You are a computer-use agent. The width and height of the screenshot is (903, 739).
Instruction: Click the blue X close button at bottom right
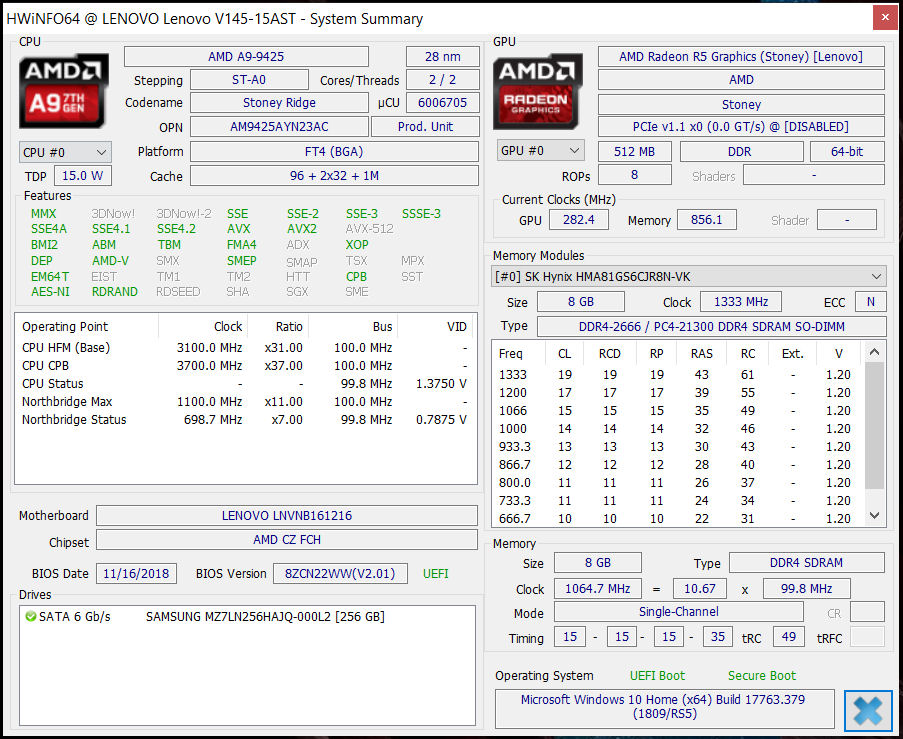click(868, 710)
